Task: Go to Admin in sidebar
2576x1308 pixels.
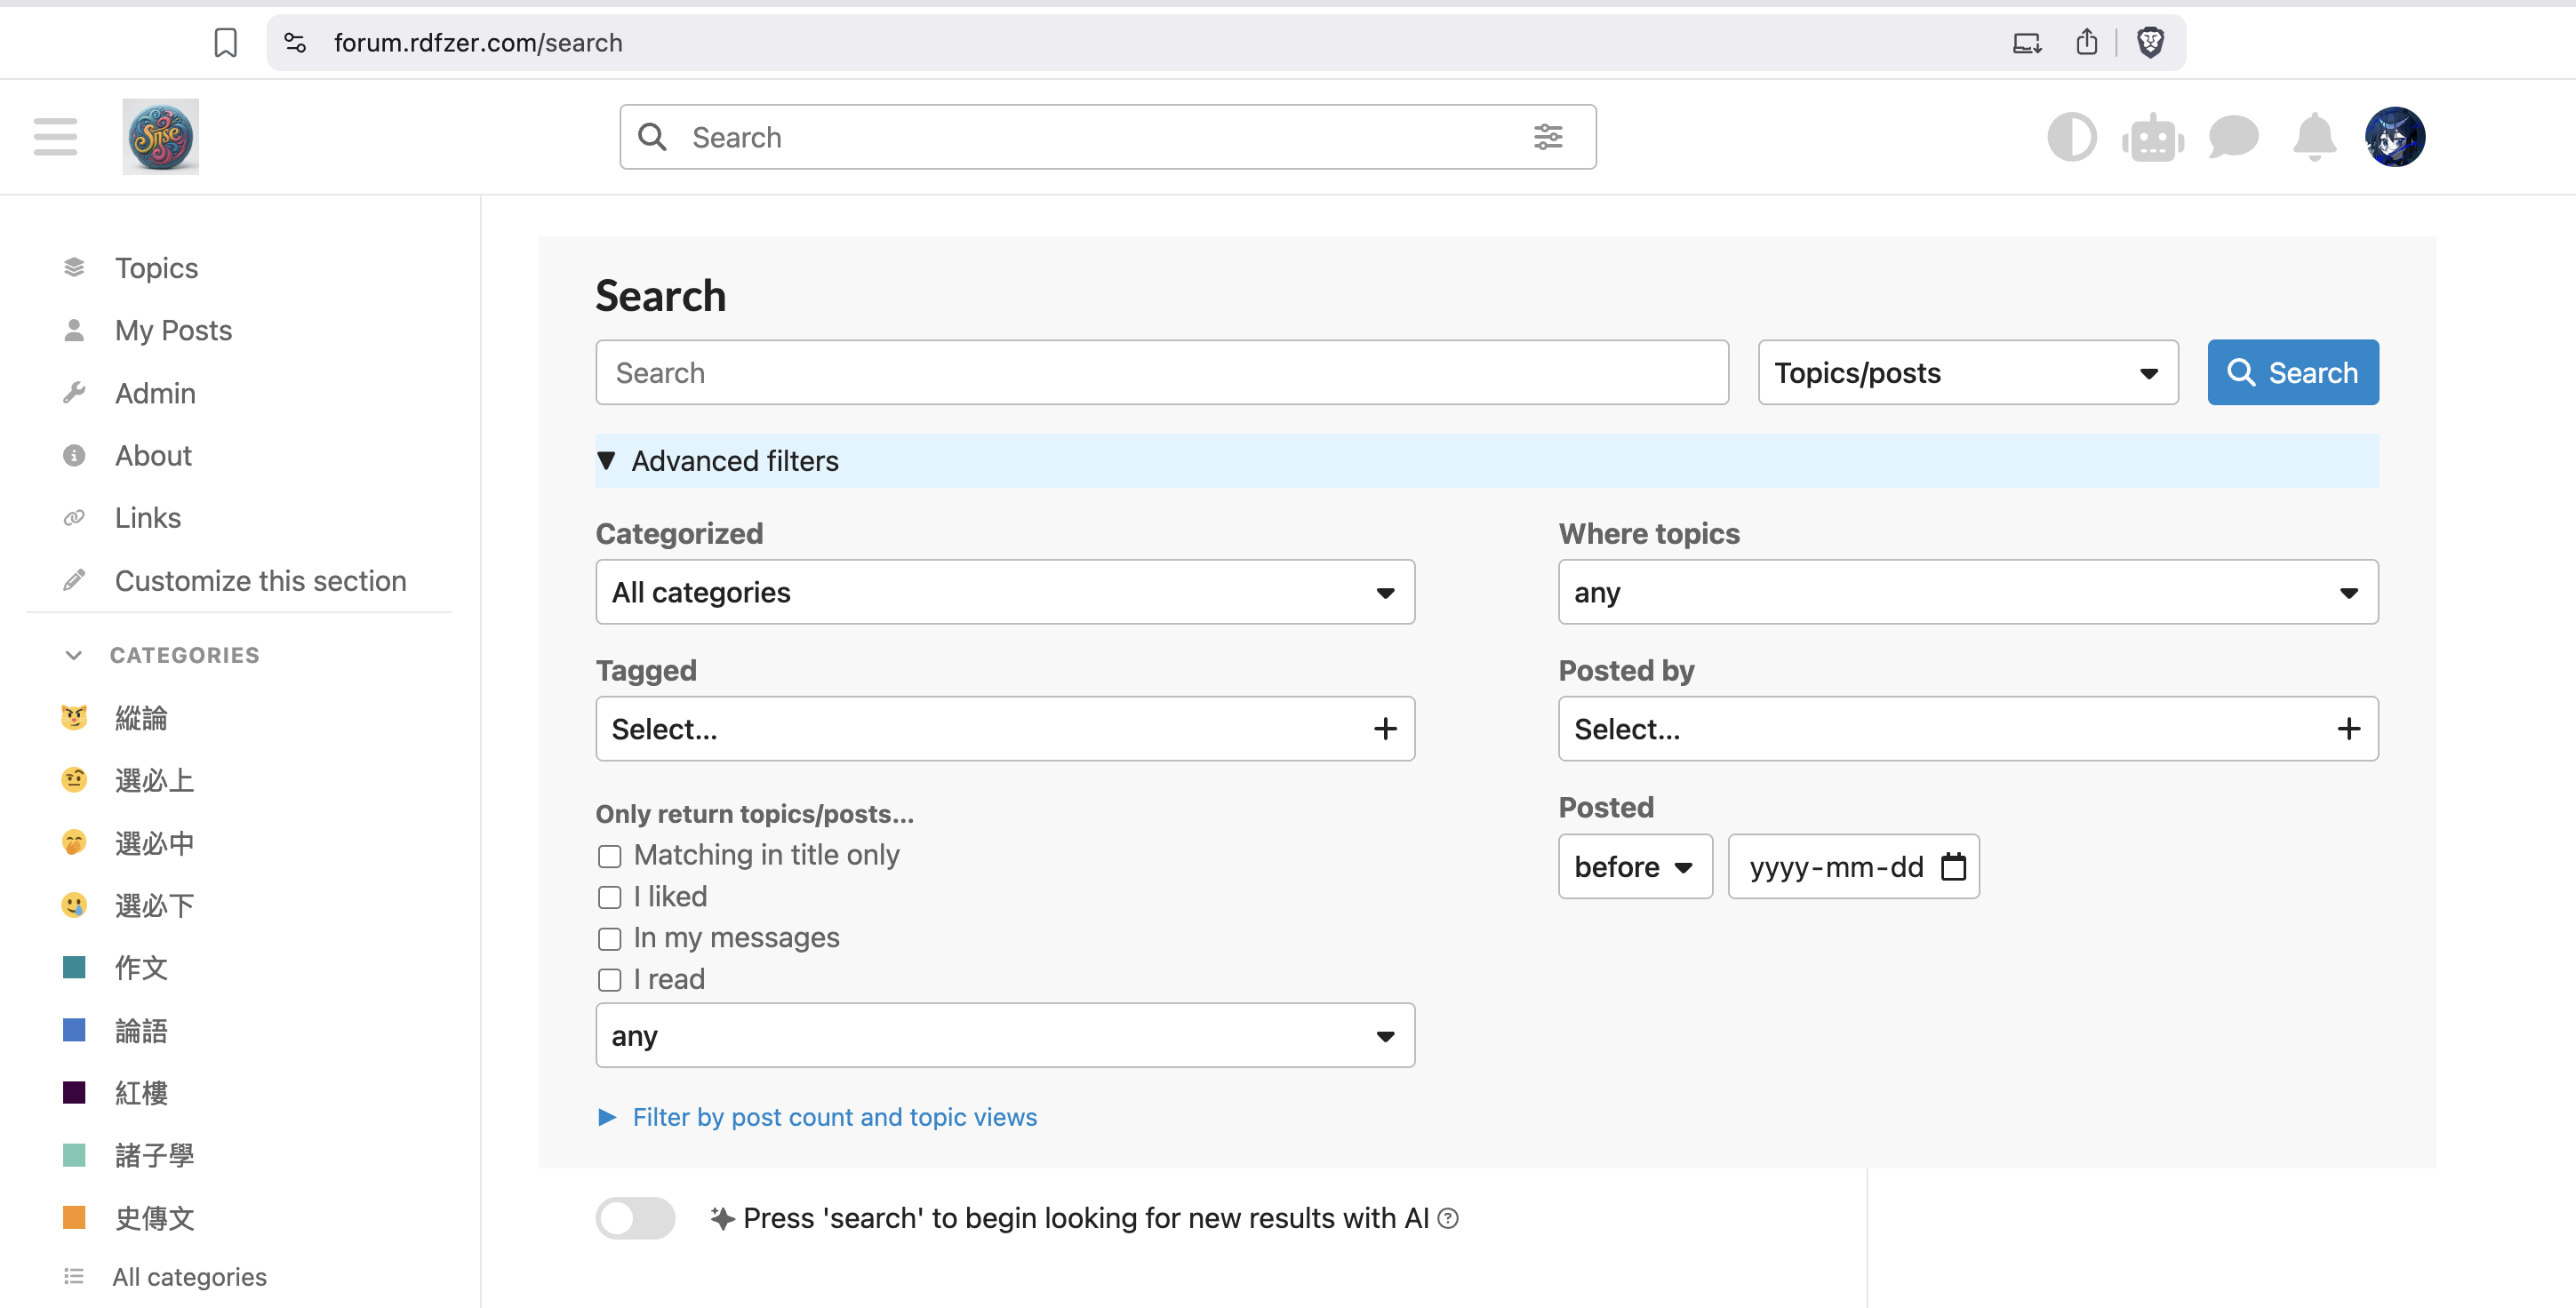Action: pos(155,393)
